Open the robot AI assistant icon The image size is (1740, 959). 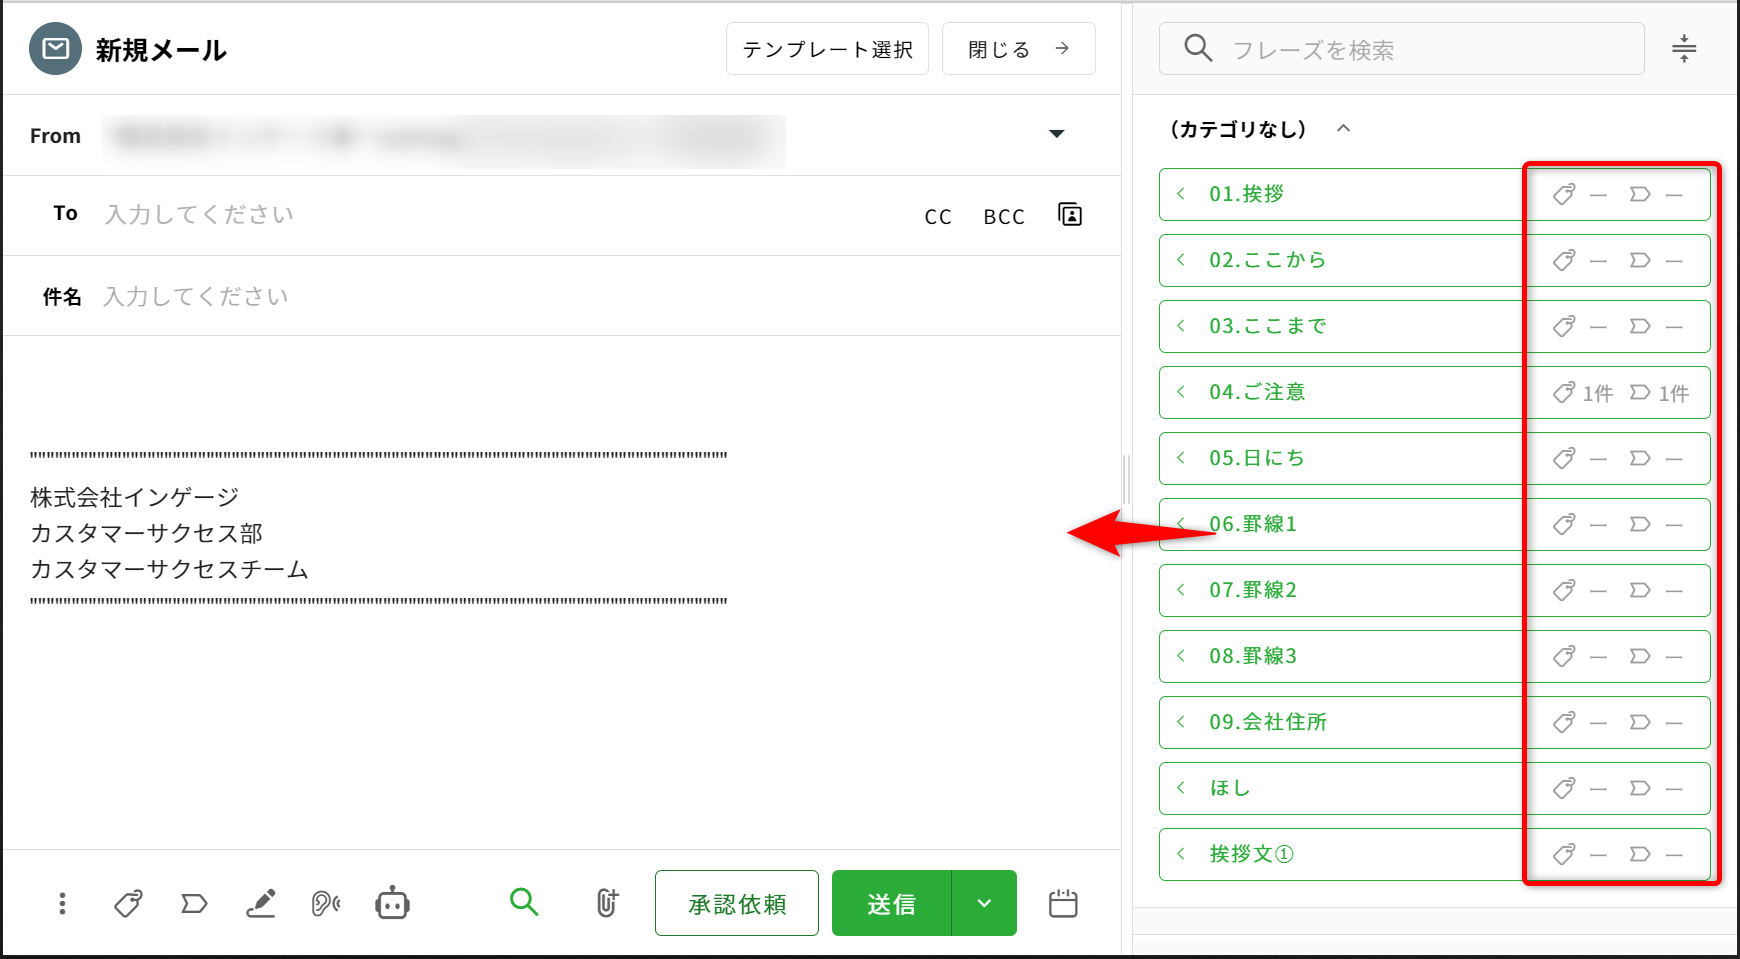(x=392, y=904)
